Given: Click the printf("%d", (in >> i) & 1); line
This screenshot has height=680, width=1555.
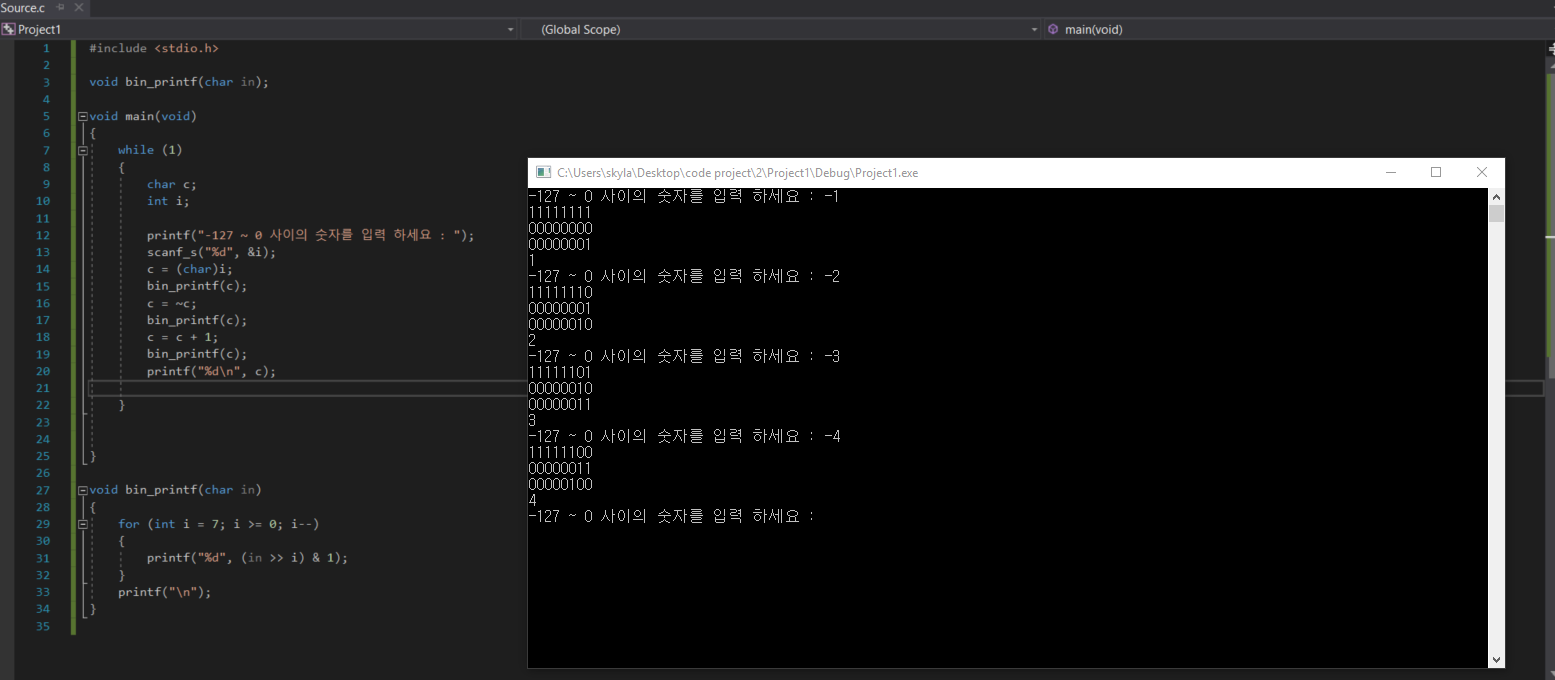Looking at the screenshot, I should click(247, 558).
